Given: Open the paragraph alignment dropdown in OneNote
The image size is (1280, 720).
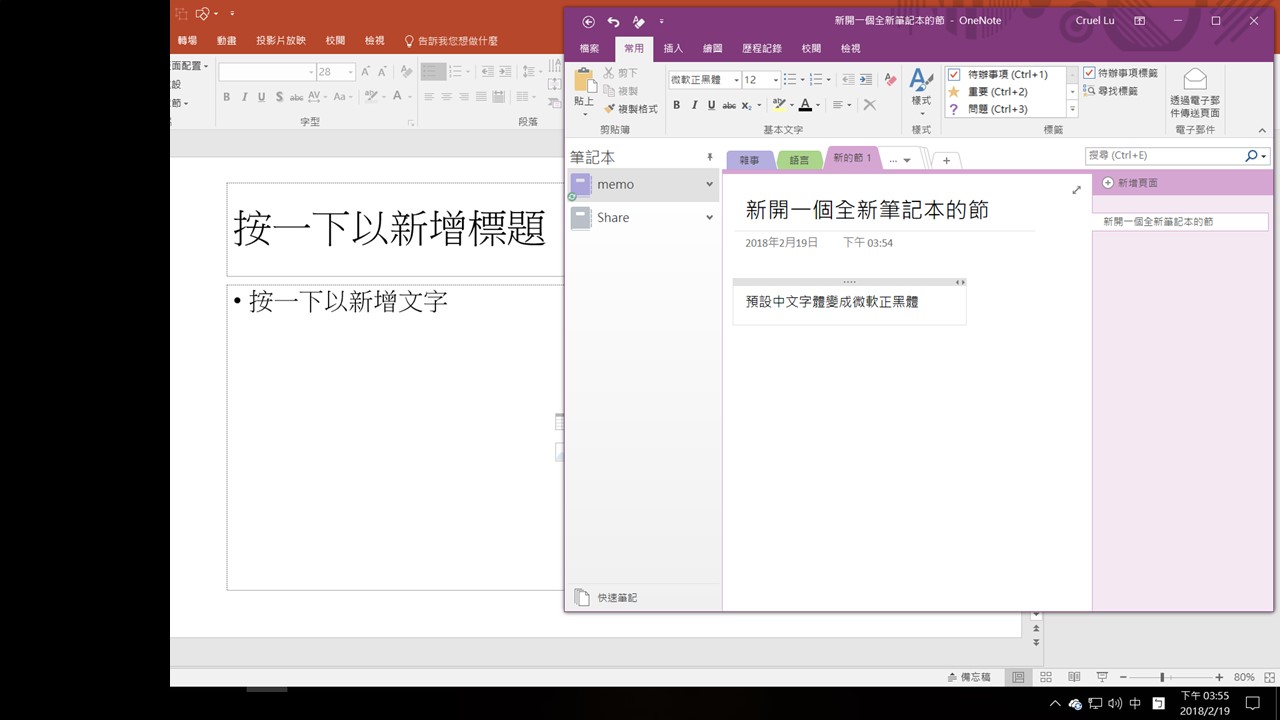Looking at the screenshot, I should click(x=849, y=105).
